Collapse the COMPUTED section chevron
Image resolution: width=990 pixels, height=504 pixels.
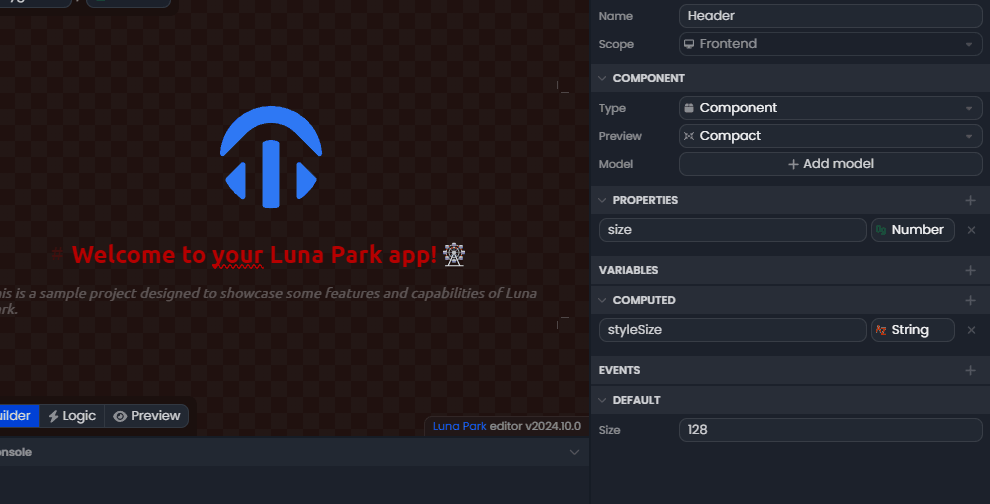click(x=602, y=300)
